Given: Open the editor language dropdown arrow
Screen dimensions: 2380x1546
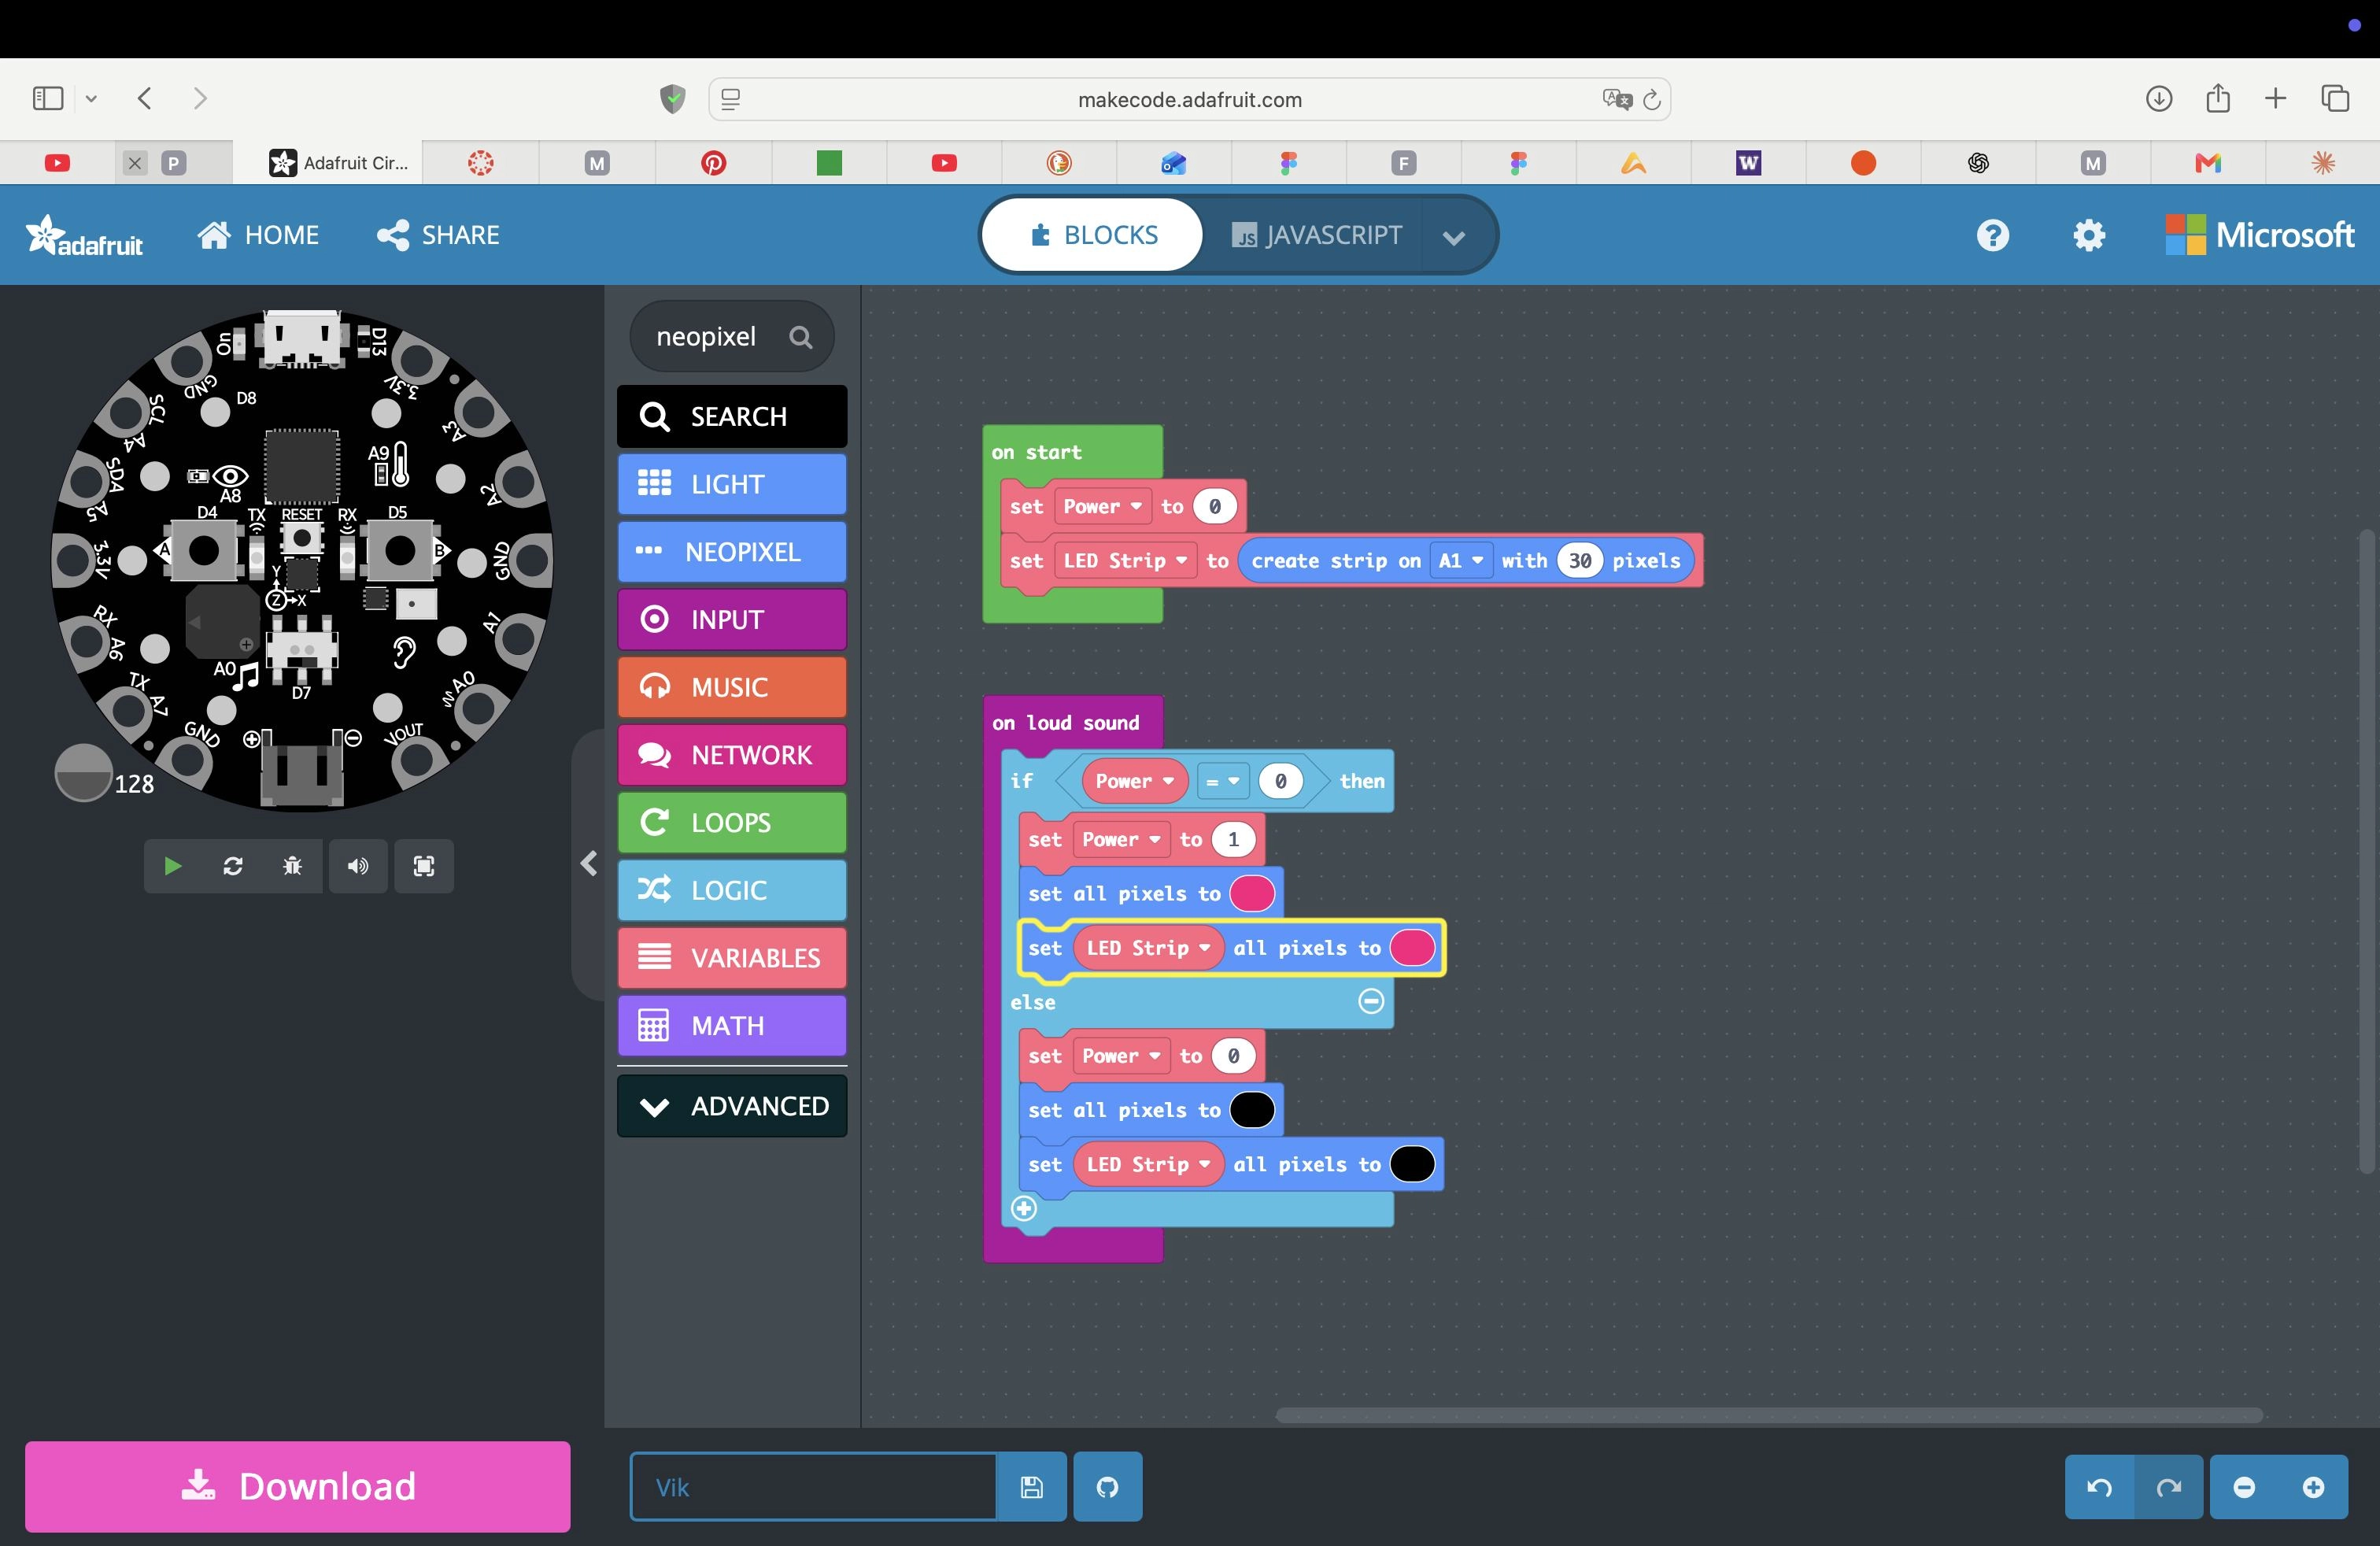Looking at the screenshot, I should (1454, 237).
